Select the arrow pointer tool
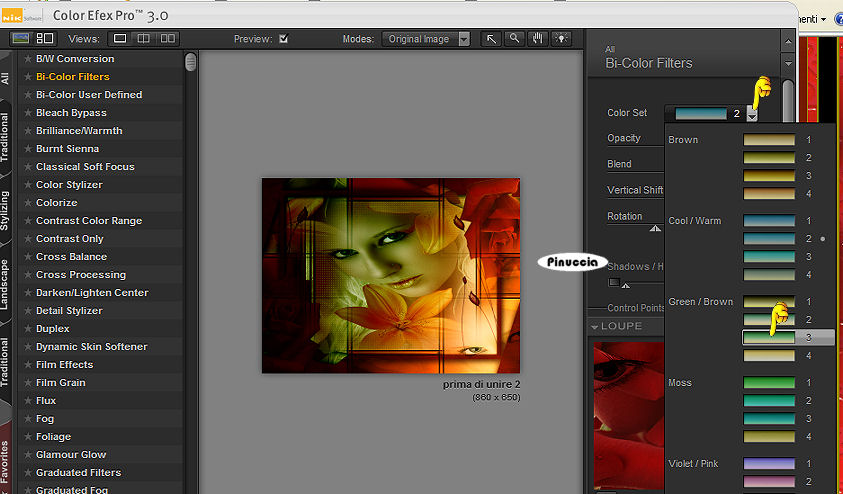Viewport: 843px width, 494px height. (491, 39)
